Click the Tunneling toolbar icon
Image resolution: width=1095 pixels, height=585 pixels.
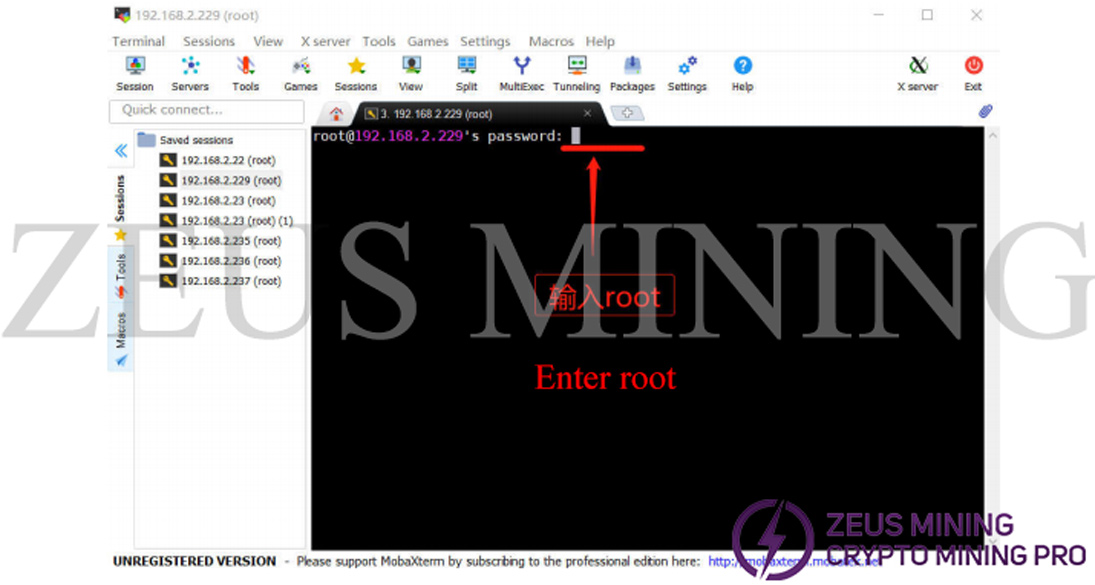[576, 73]
